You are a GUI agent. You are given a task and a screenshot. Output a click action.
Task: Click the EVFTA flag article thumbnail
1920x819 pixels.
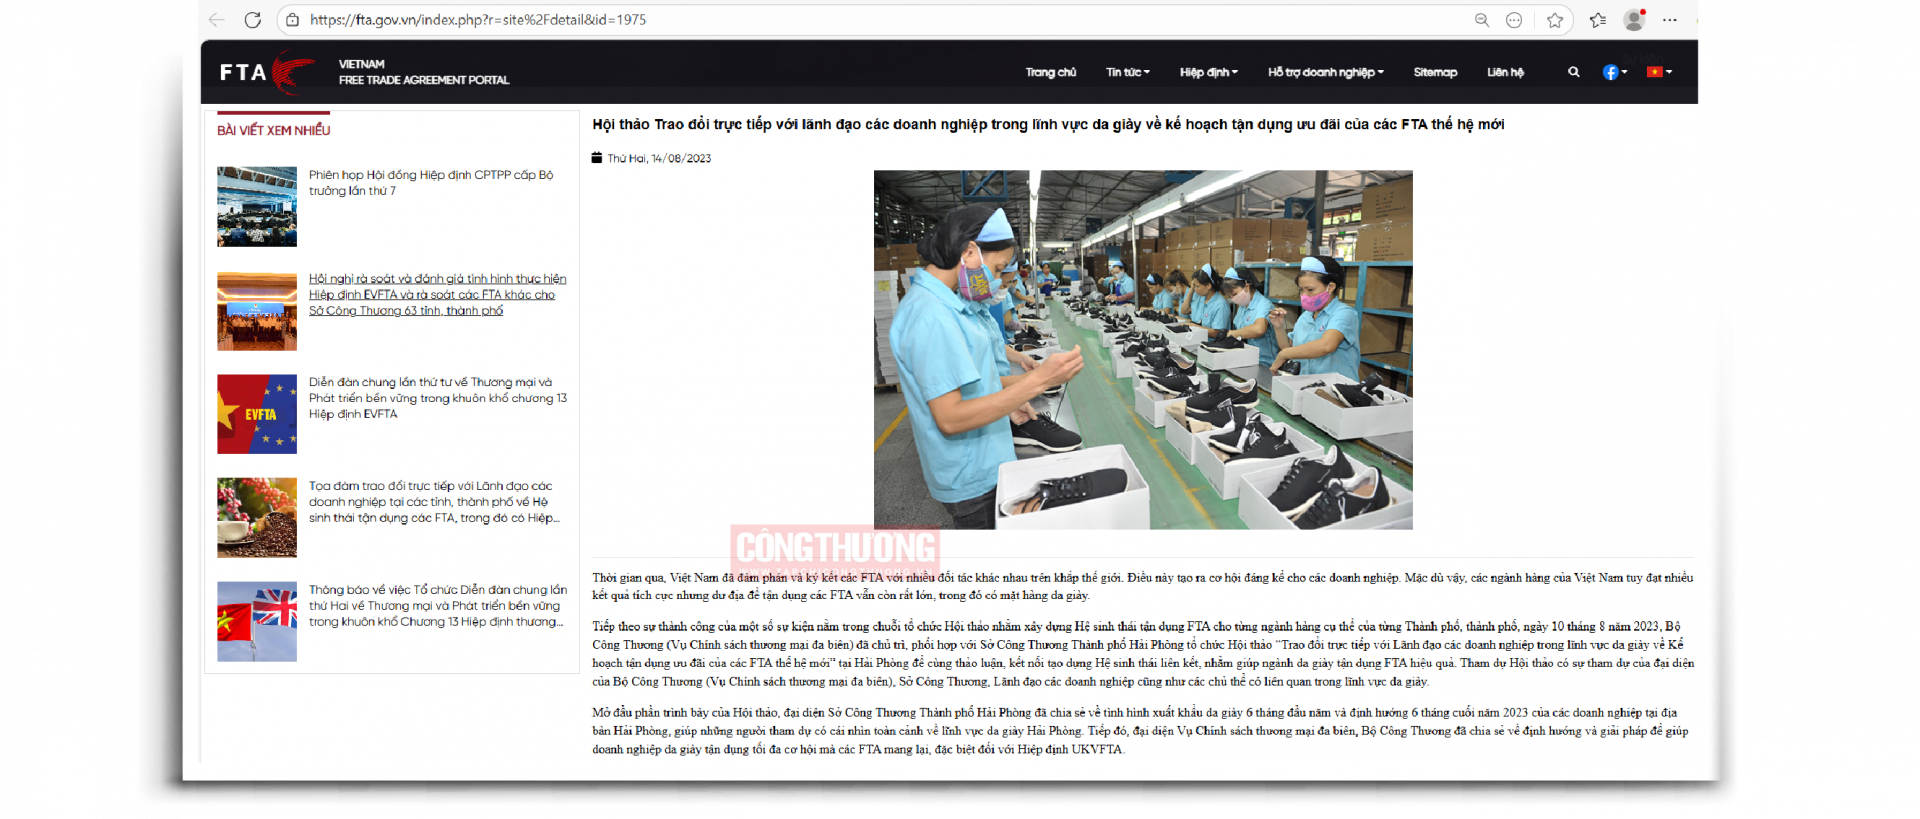(257, 414)
